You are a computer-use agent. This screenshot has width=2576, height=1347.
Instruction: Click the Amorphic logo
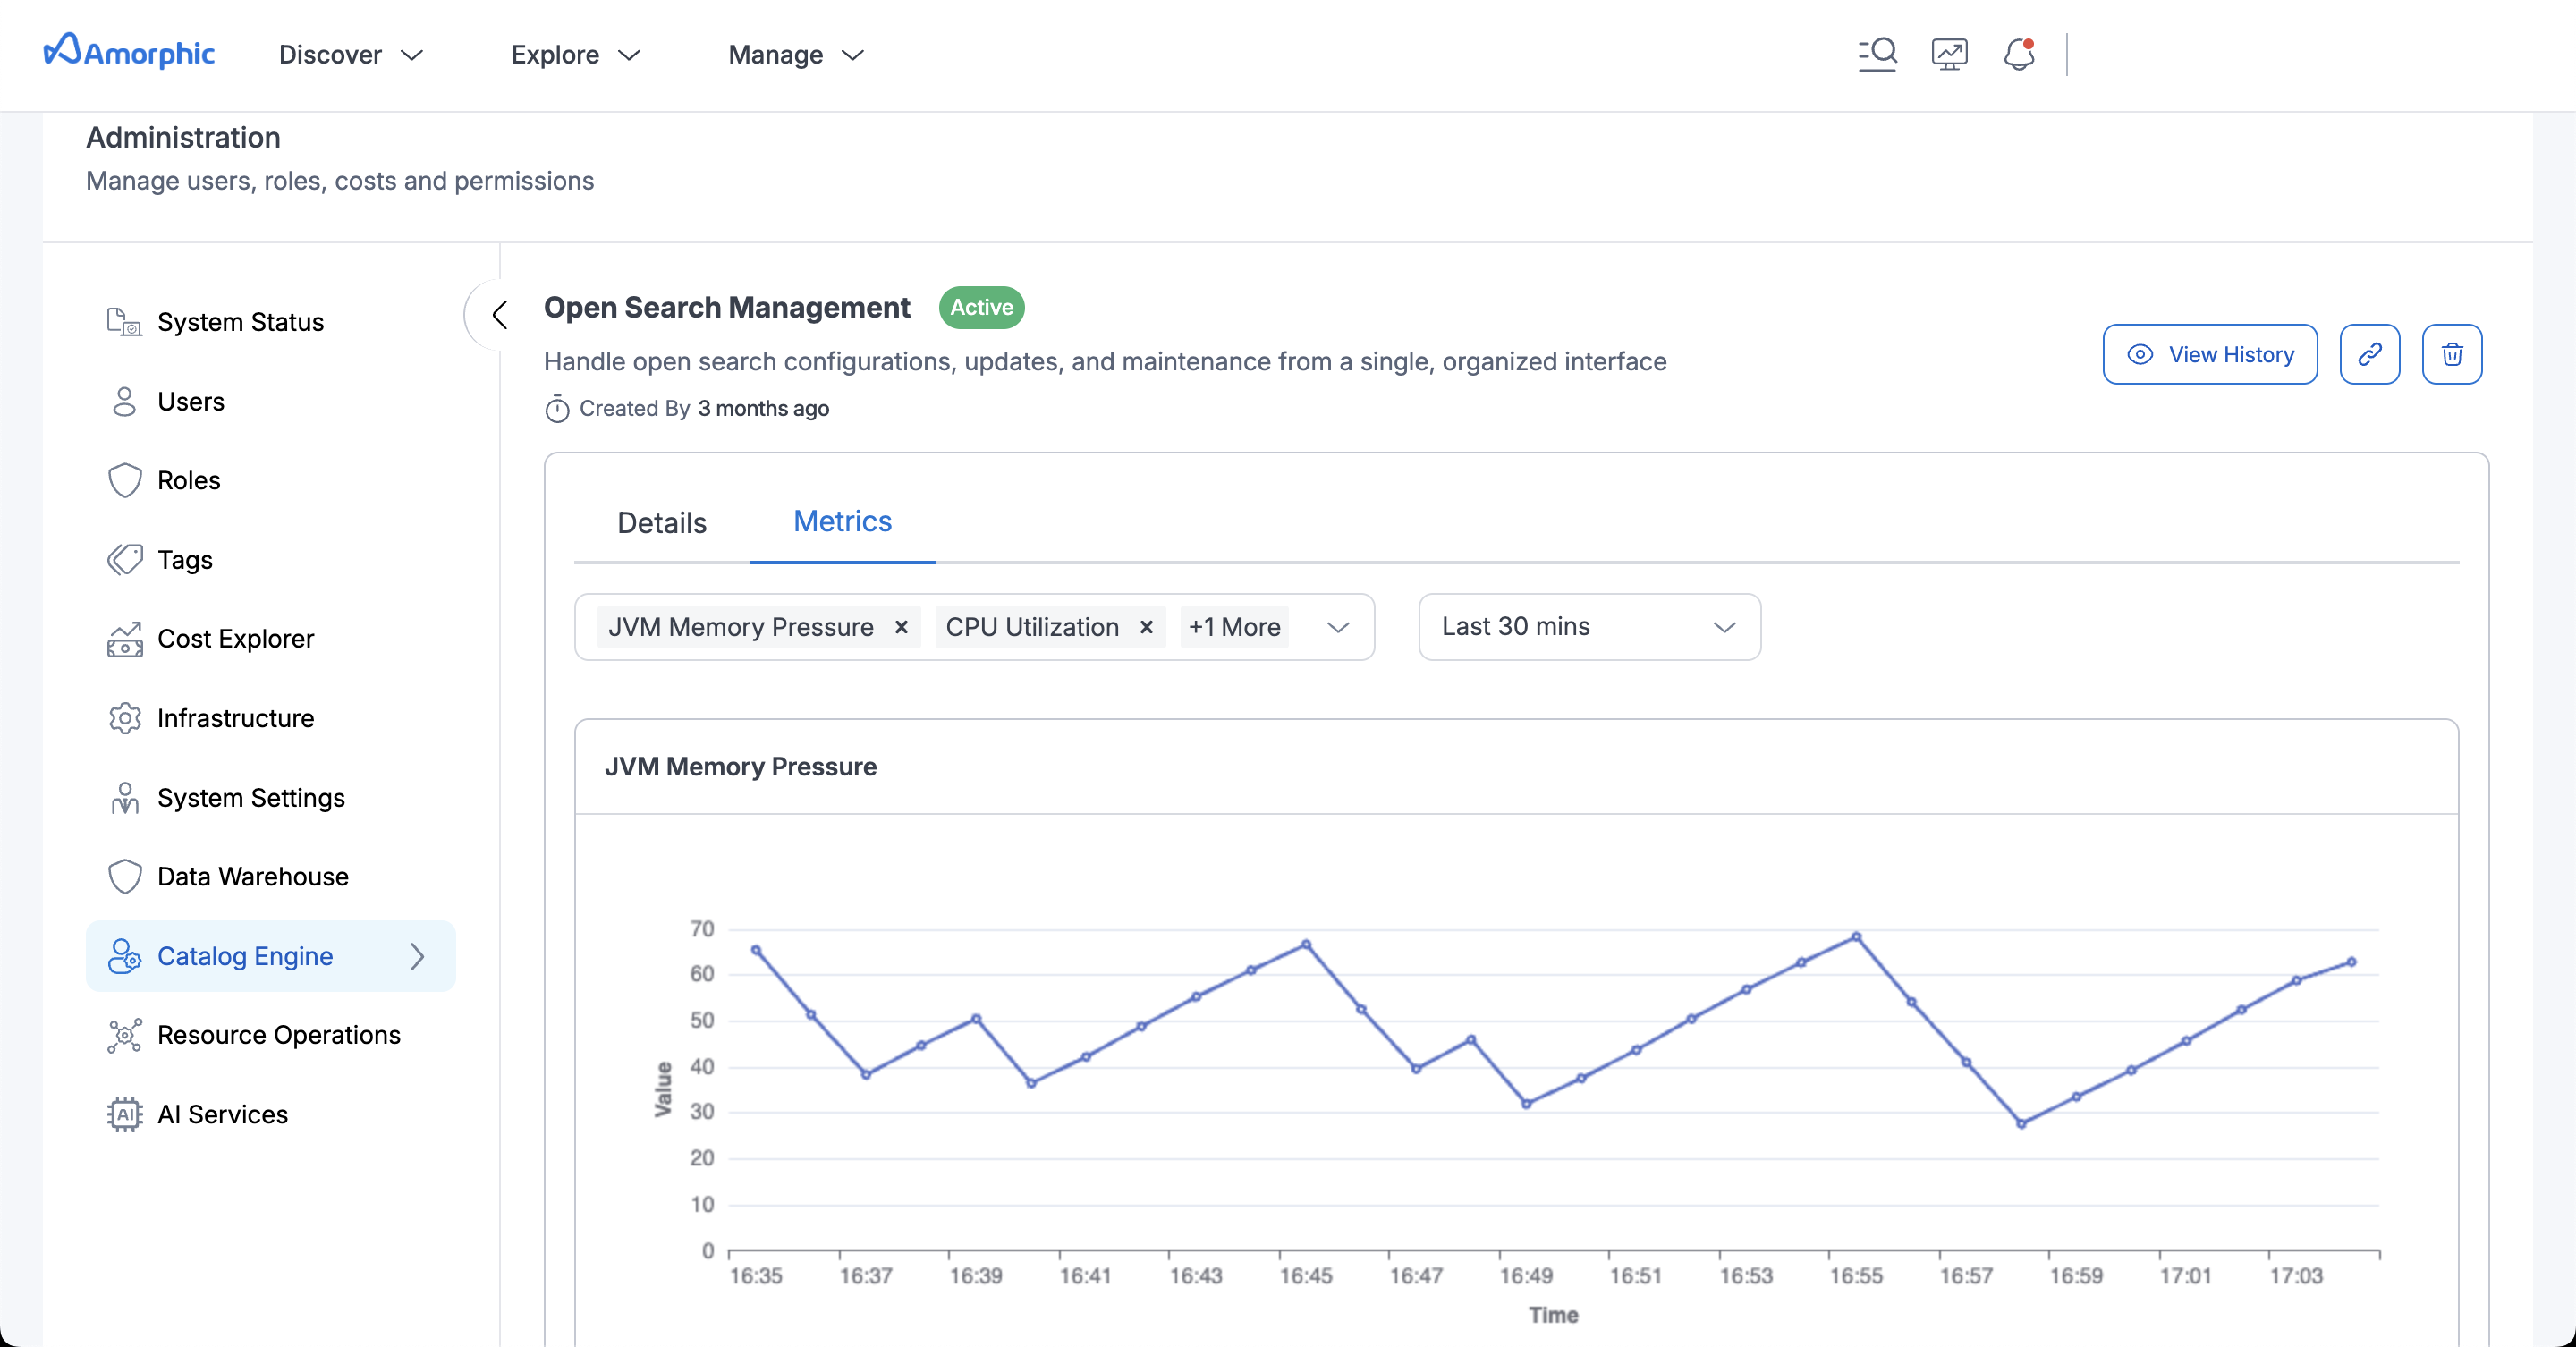point(130,52)
